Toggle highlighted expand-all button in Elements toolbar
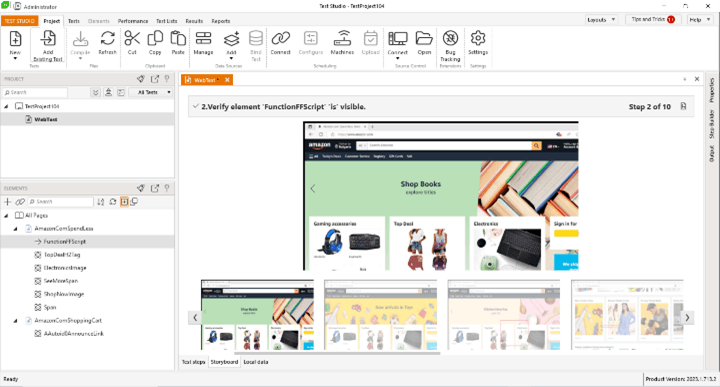Image resolution: width=720 pixels, height=387 pixels. (x=124, y=202)
